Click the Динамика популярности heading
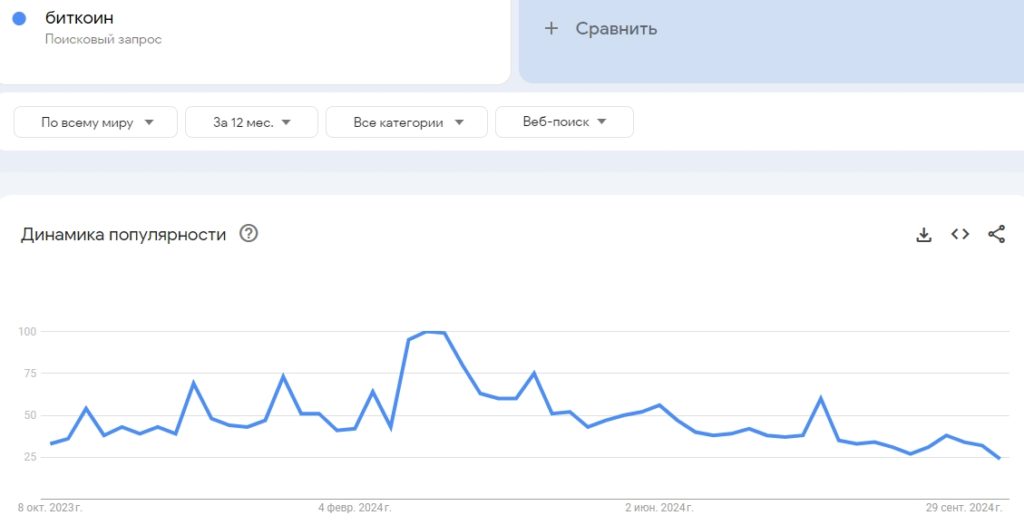Image resolution: width=1024 pixels, height=525 pixels. (123, 234)
